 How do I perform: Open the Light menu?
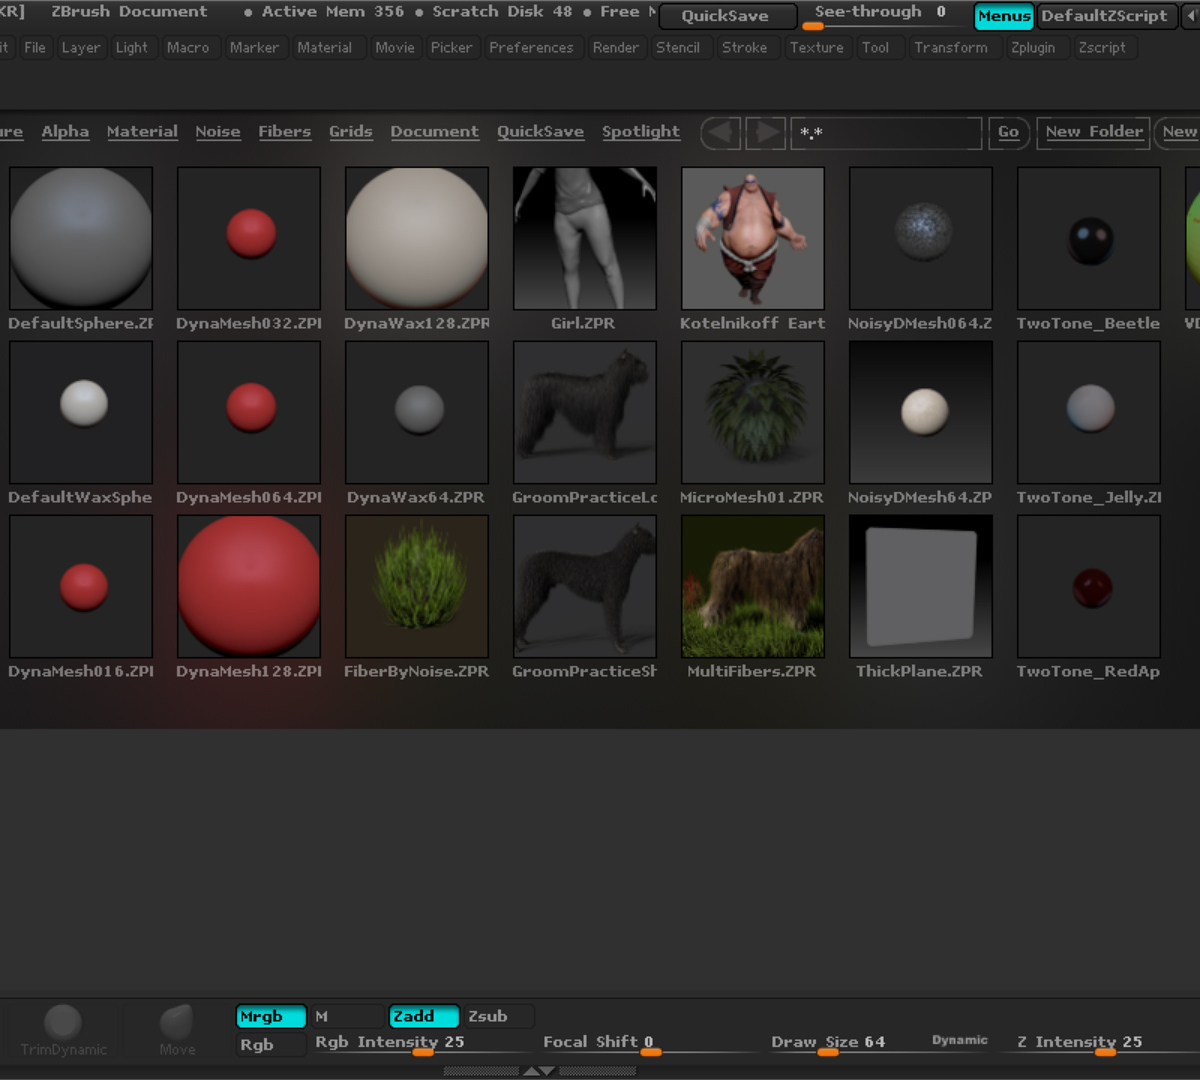pos(131,47)
